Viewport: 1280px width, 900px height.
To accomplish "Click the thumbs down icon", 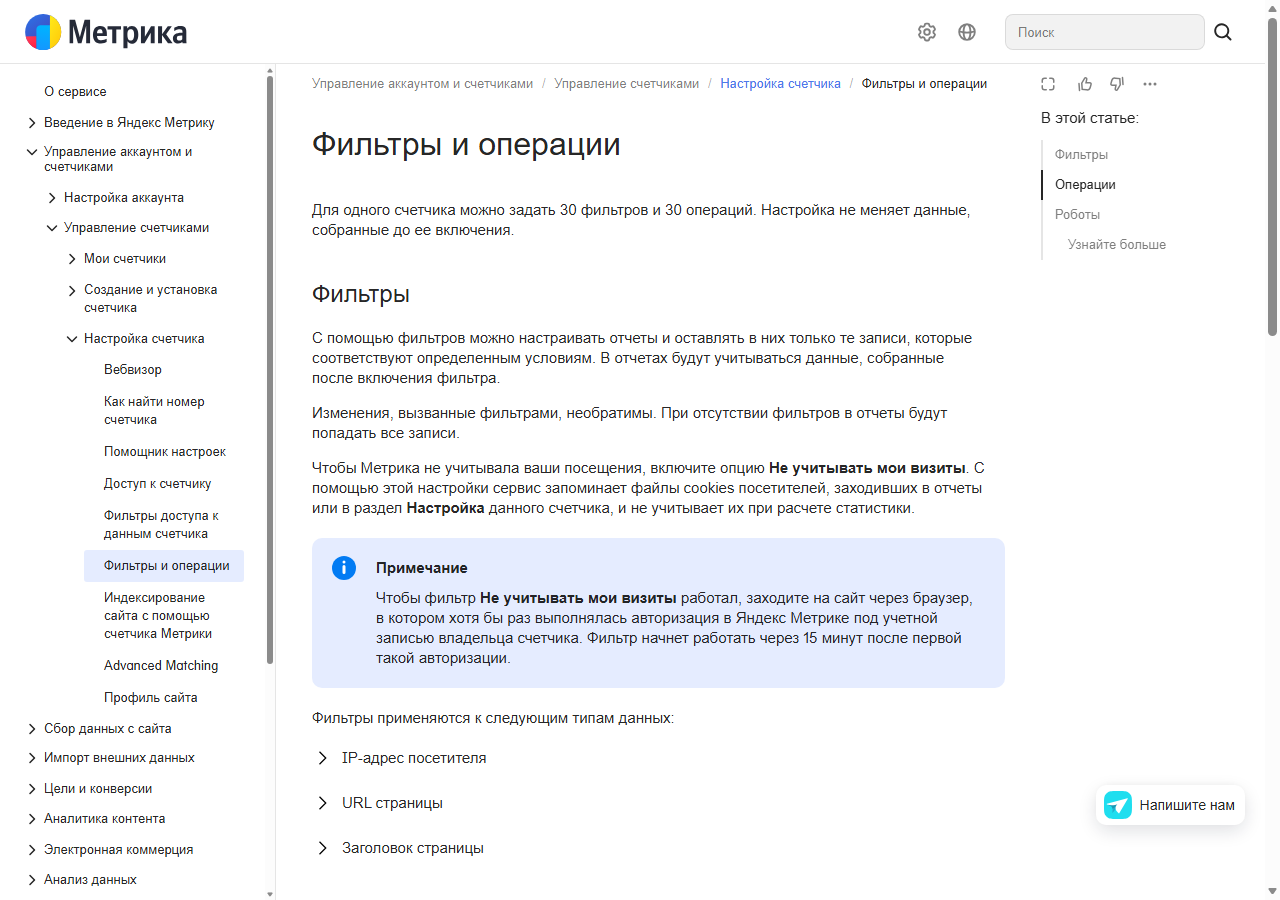I will coord(1117,84).
